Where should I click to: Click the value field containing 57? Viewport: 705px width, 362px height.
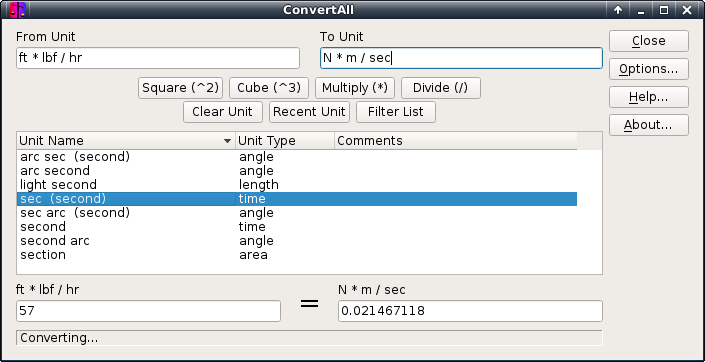[148, 311]
